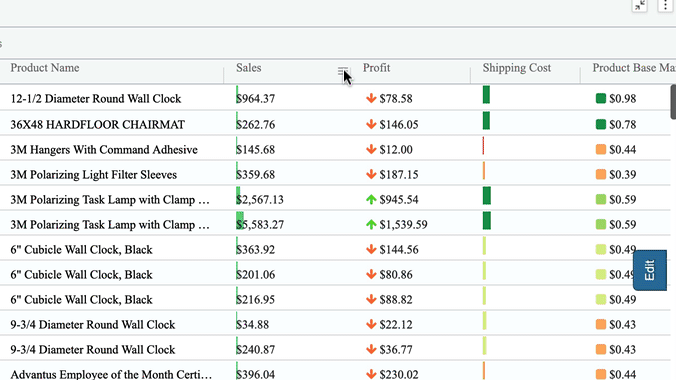Collapse the widget using the minimize arrows icon

point(639,5)
